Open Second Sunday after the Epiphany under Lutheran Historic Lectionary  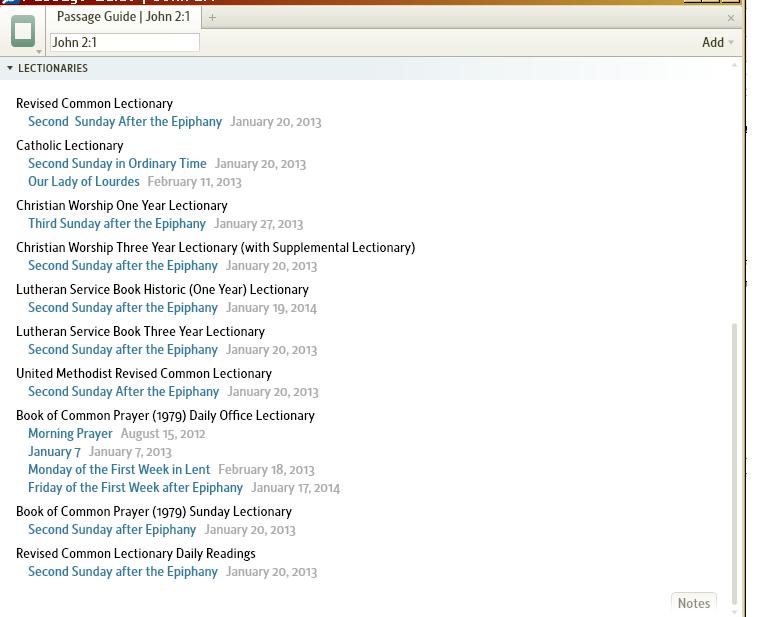(x=122, y=307)
